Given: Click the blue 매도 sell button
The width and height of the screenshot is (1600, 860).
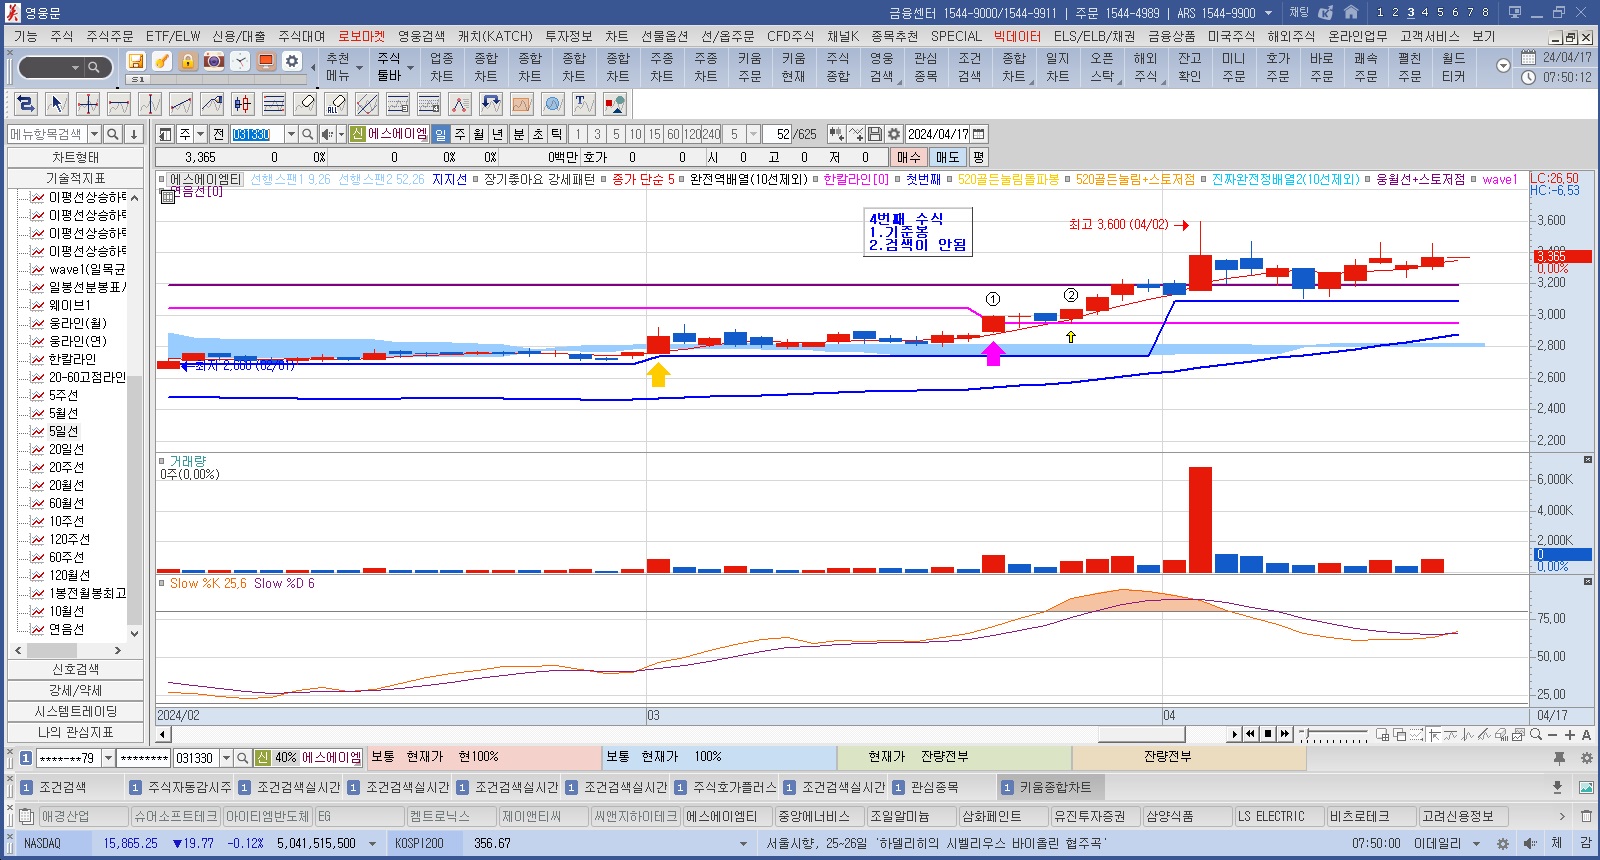Looking at the screenshot, I should (x=947, y=157).
